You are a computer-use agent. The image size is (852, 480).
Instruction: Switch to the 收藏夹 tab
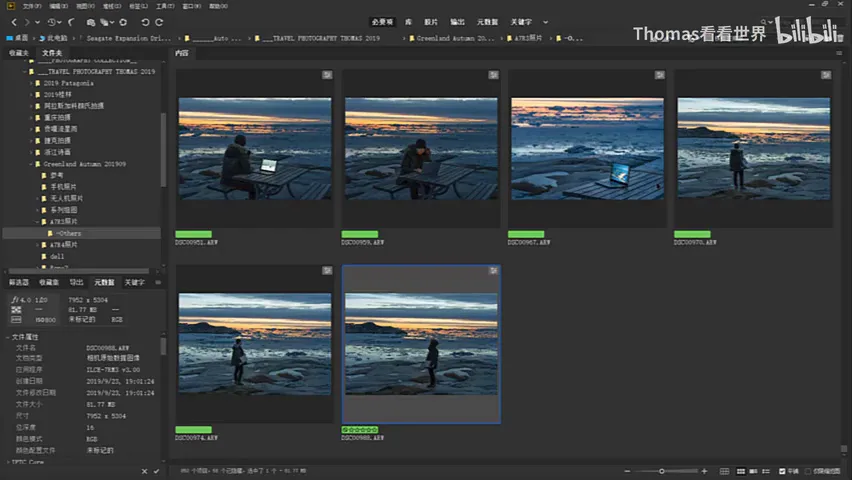[x=19, y=53]
